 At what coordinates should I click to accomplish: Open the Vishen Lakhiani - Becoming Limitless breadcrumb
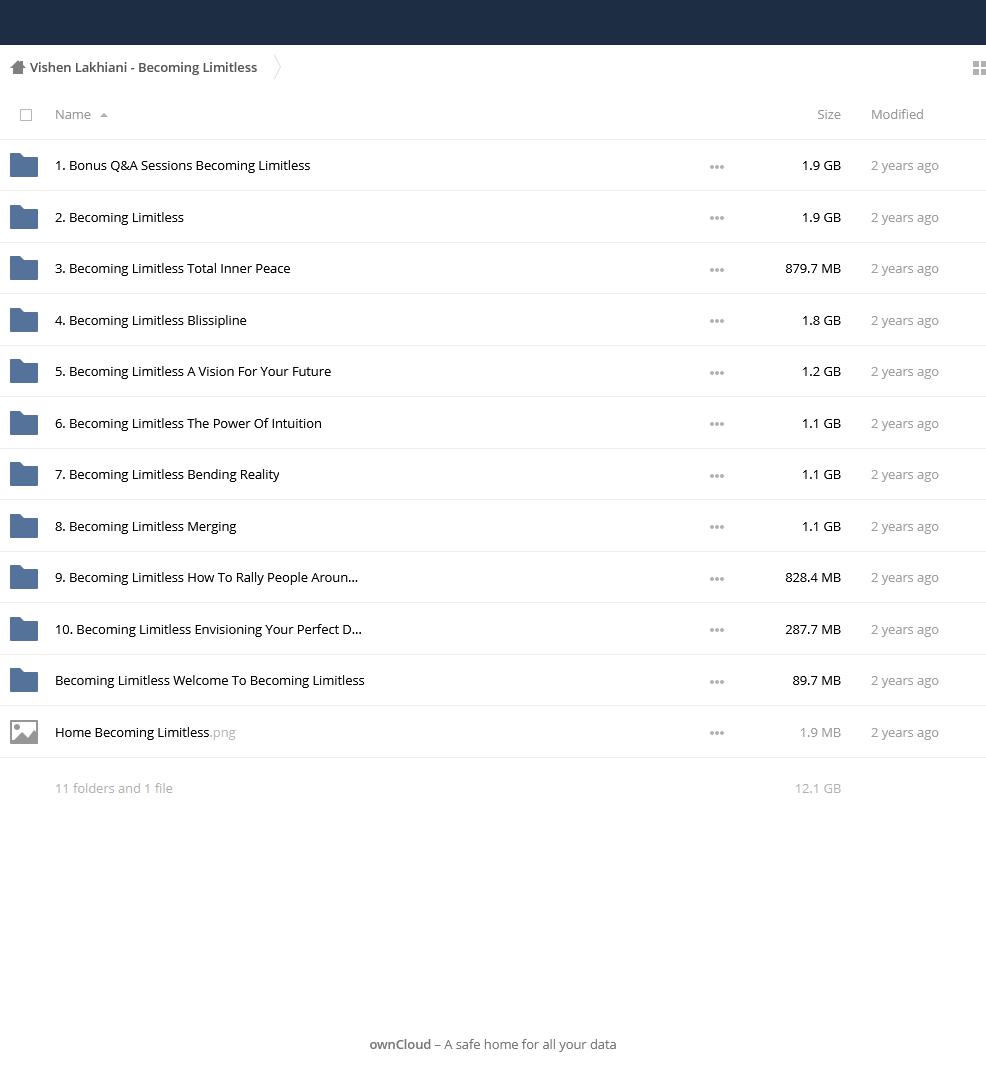pos(143,67)
